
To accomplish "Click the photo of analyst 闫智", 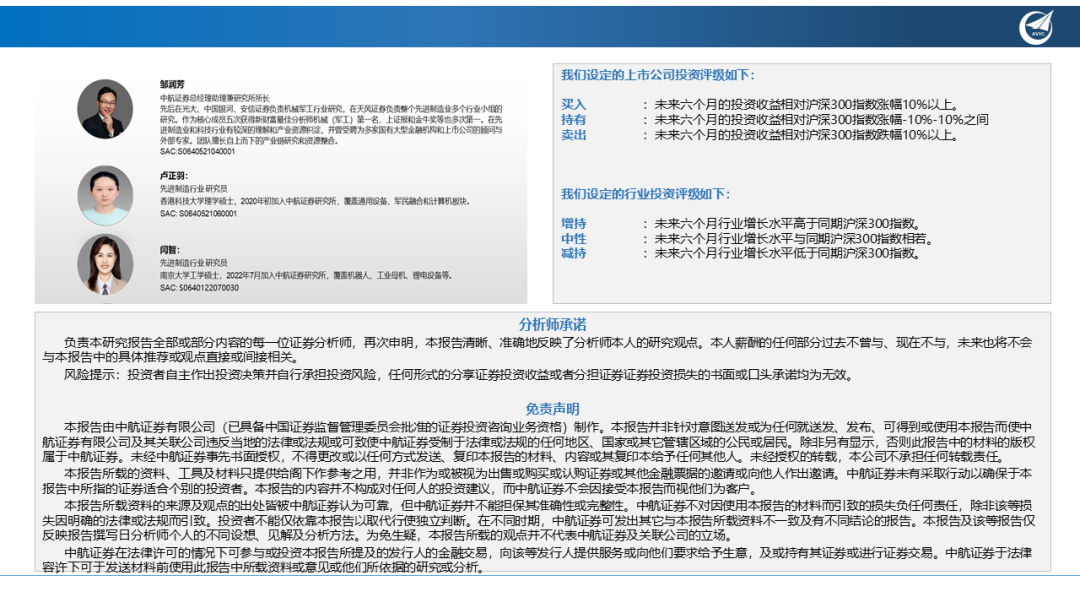I will [x=105, y=265].
